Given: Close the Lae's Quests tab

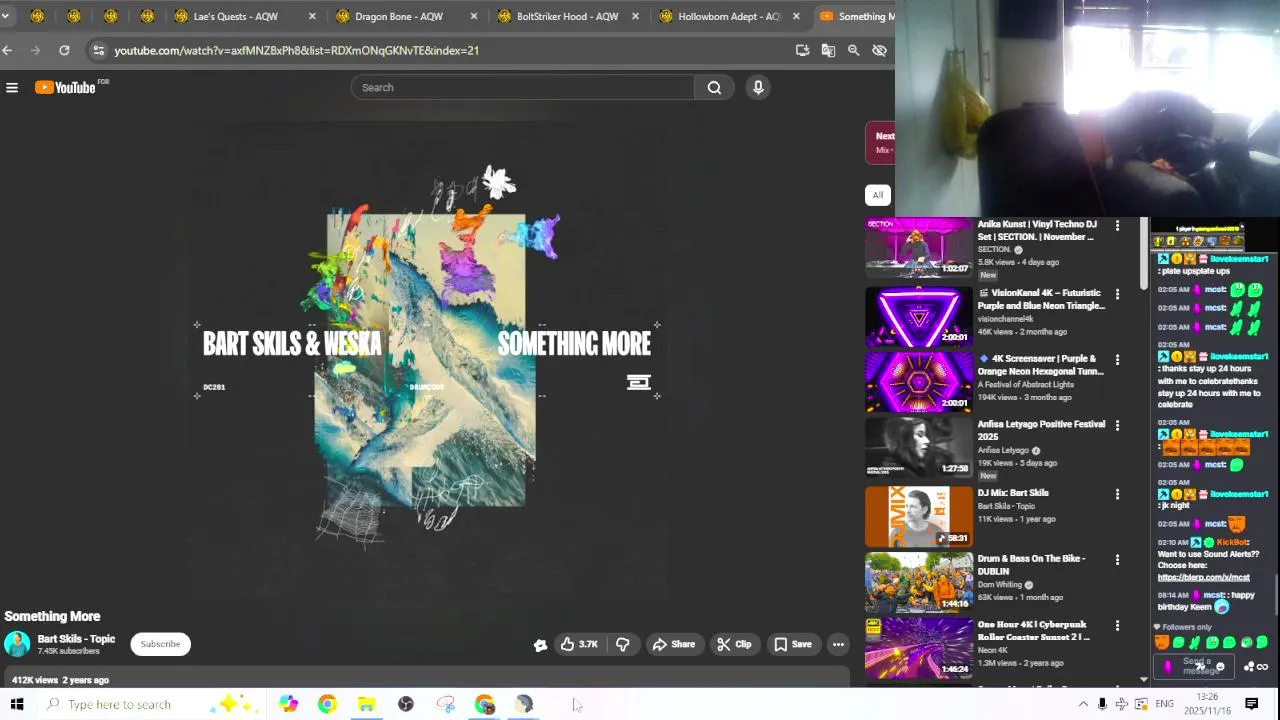Looking at the screenshot, I should pos(312,16).
